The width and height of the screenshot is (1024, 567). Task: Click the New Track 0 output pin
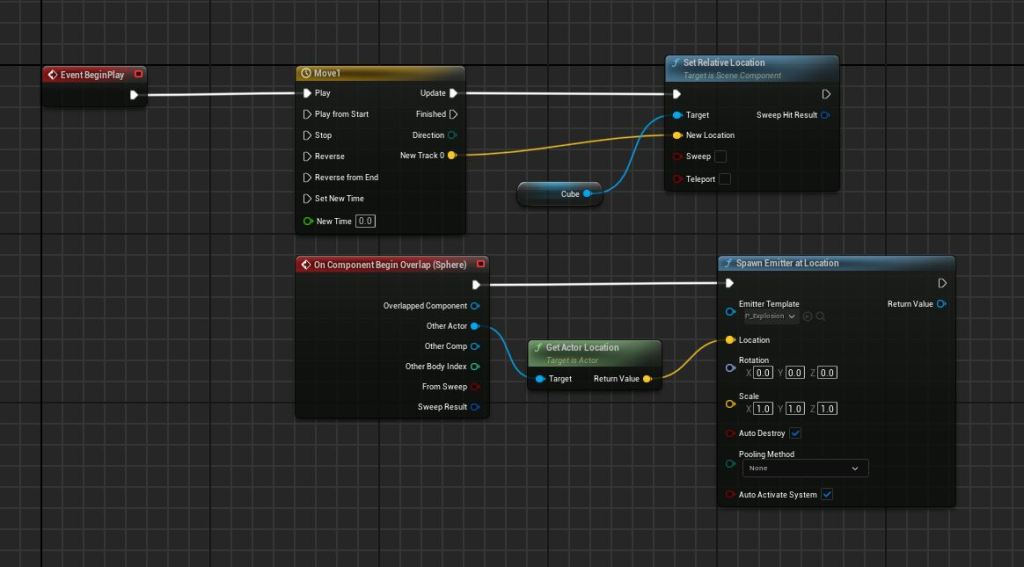pos(452,155)
